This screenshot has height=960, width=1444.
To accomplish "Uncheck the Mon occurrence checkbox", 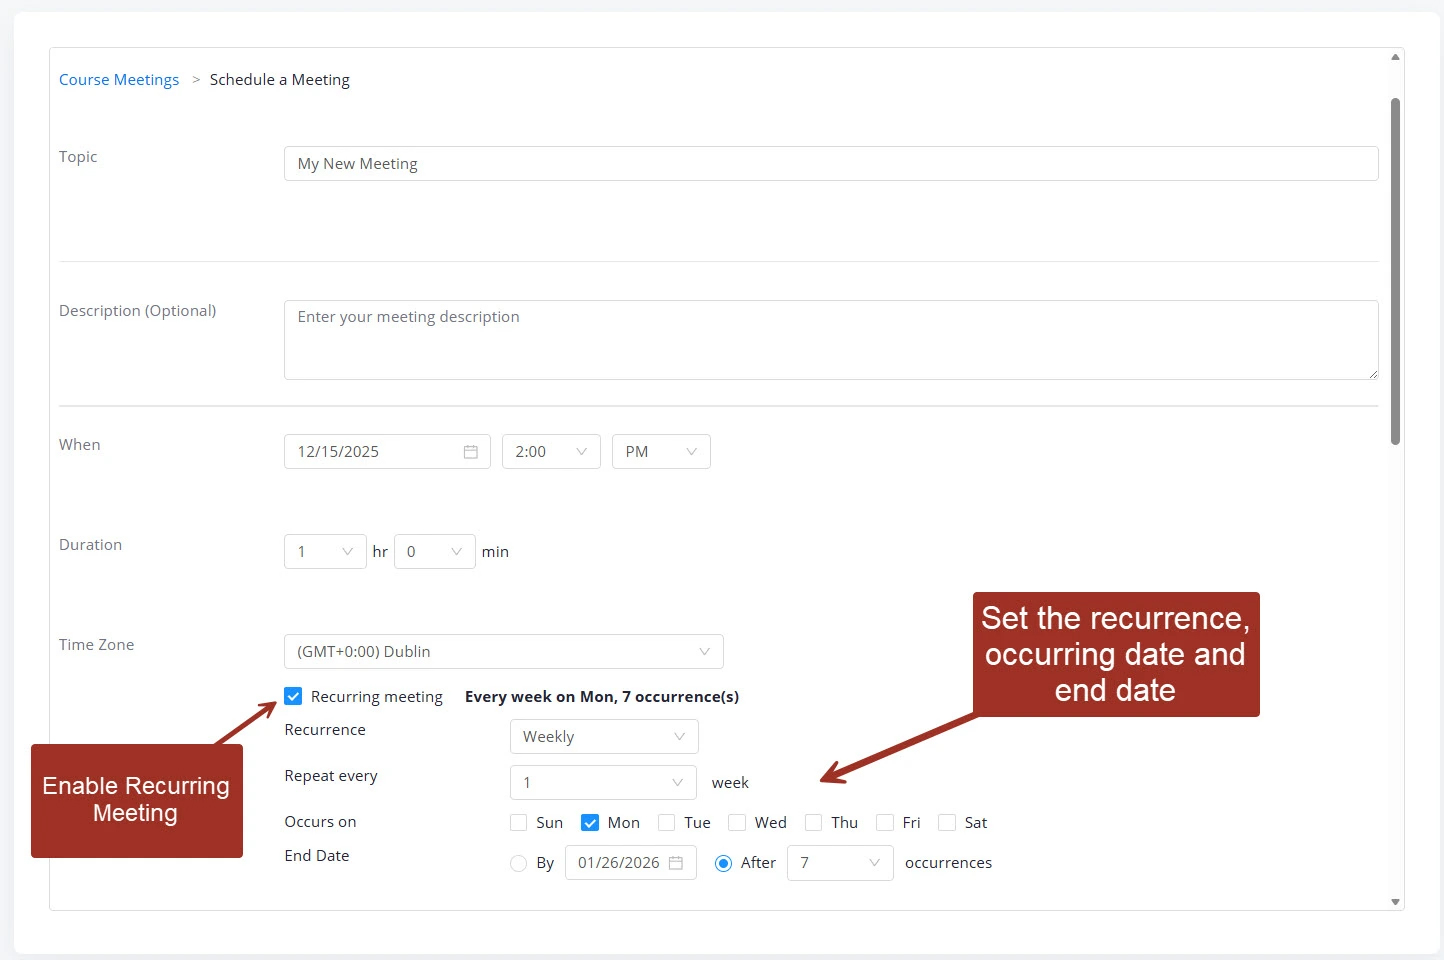I will [x=590, y=822].
